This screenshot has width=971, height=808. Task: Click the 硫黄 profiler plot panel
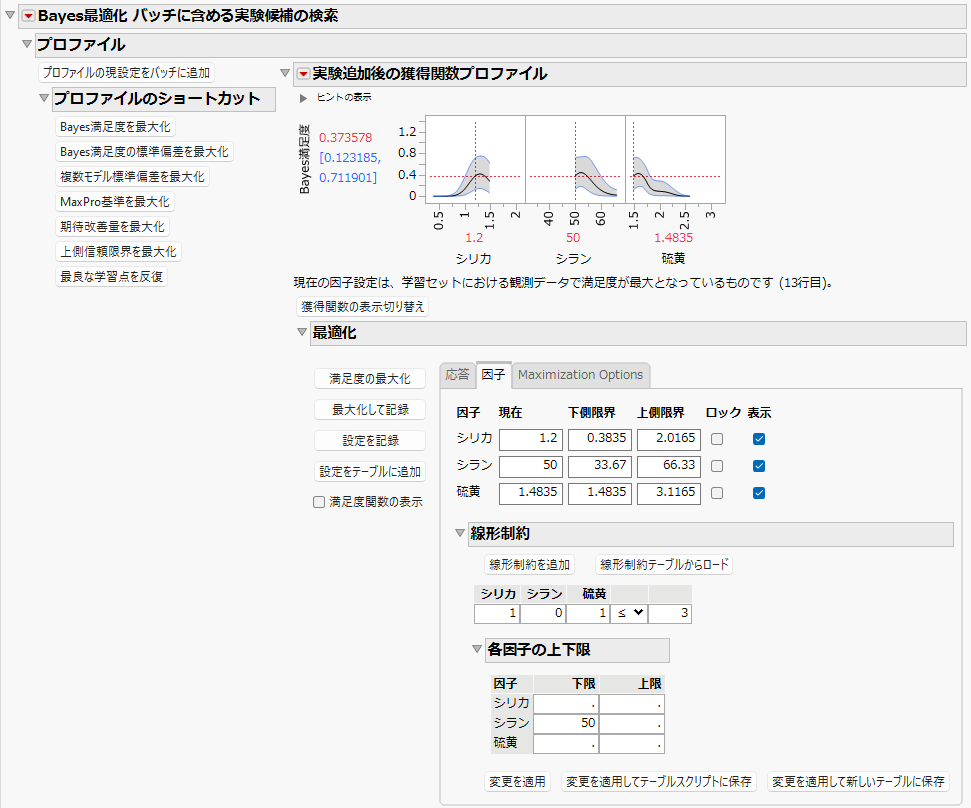click(676, 160)
